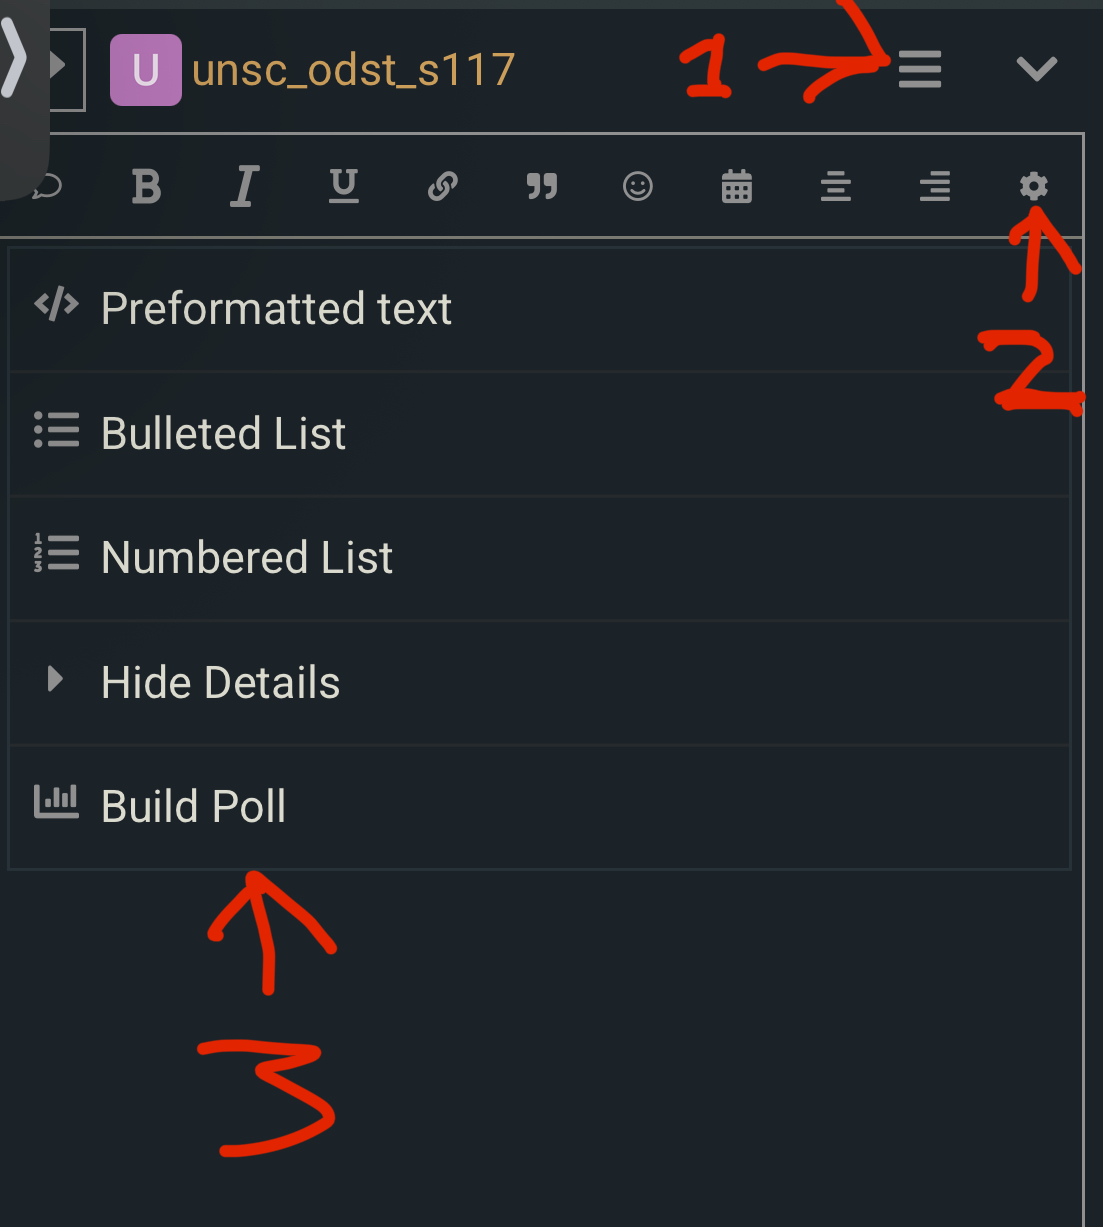Collapse the composer with the down chevron
This screenshot has width=1103, height=1227.
[x=1036, y=69]
